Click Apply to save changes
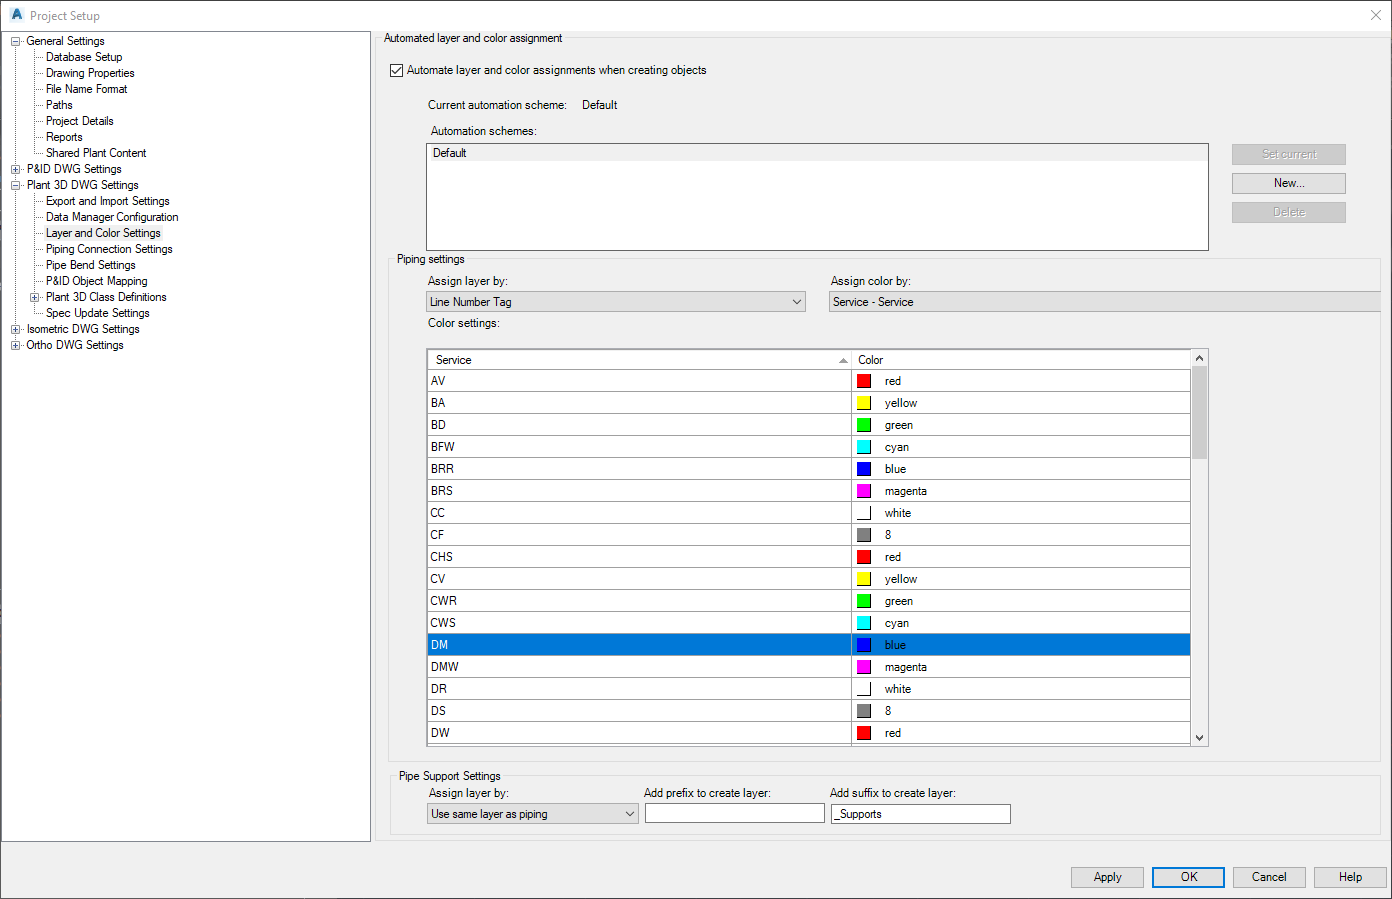The image size is (1392, 899). coord(1107,877)
